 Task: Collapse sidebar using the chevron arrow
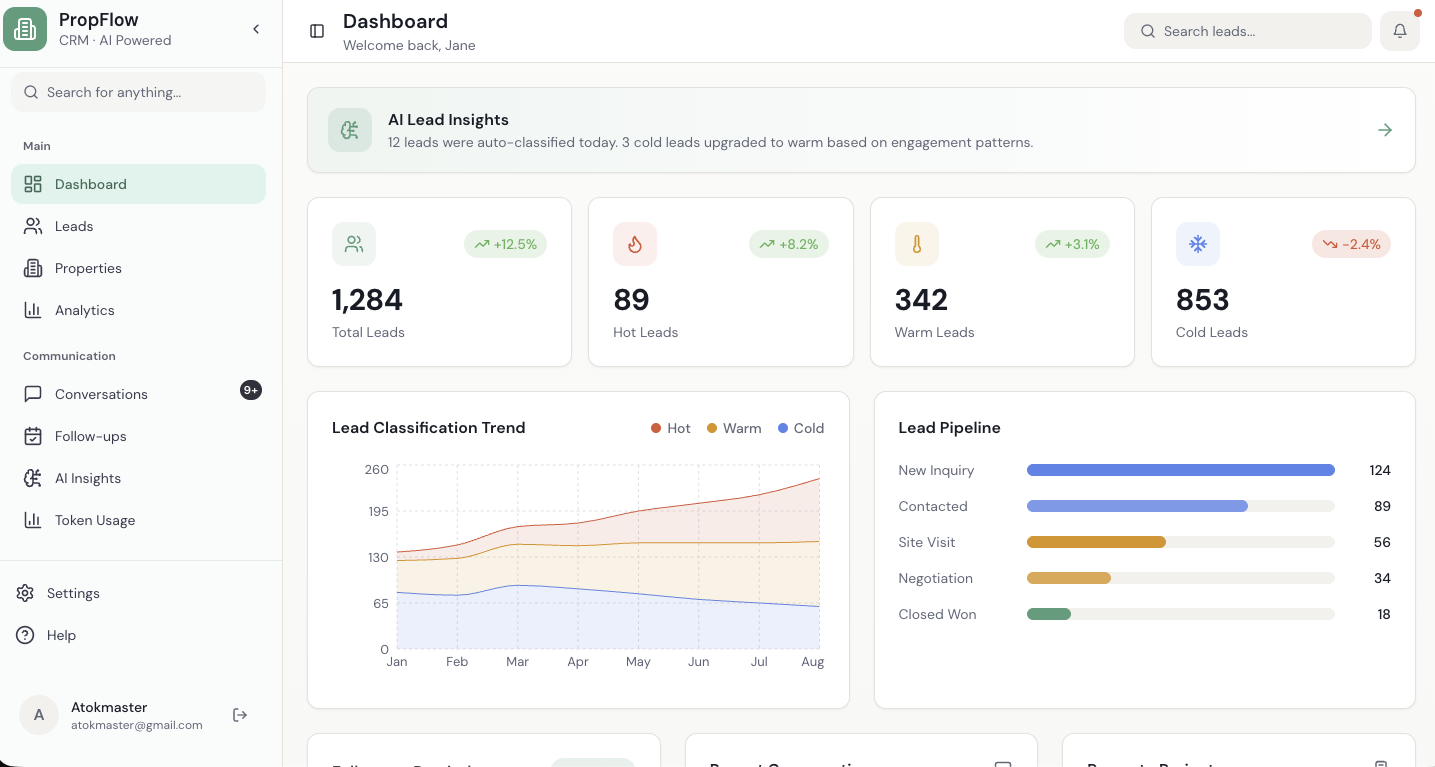click(x=256, y=30)
